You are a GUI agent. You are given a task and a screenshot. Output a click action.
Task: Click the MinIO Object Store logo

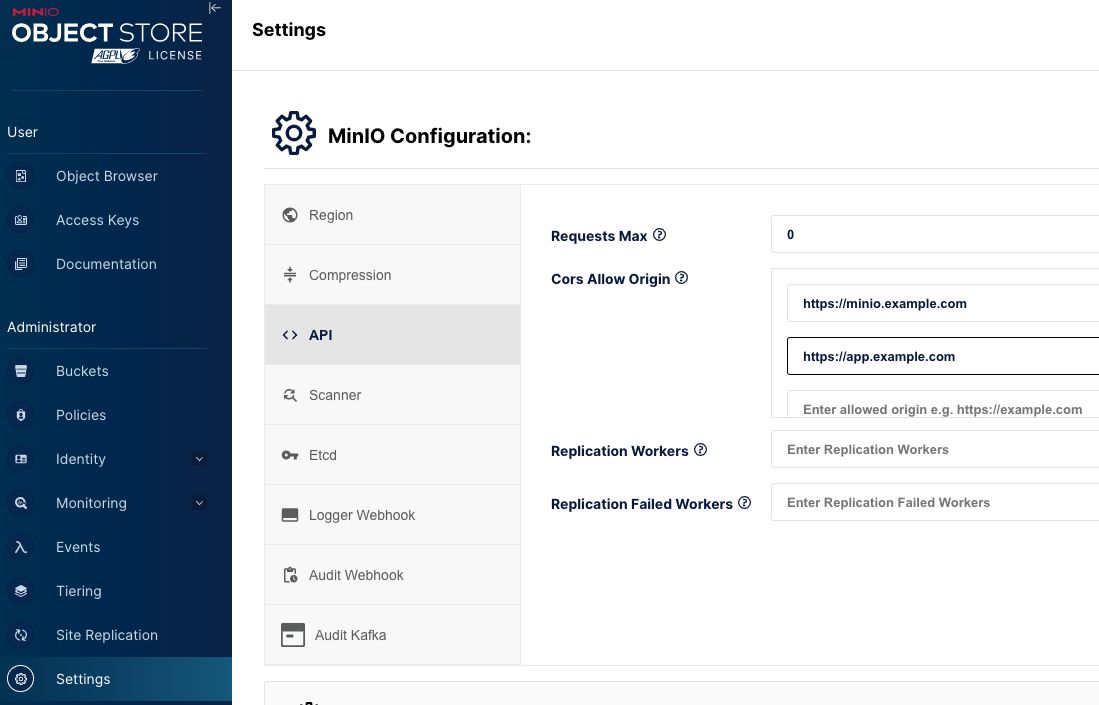click(107, 36)
